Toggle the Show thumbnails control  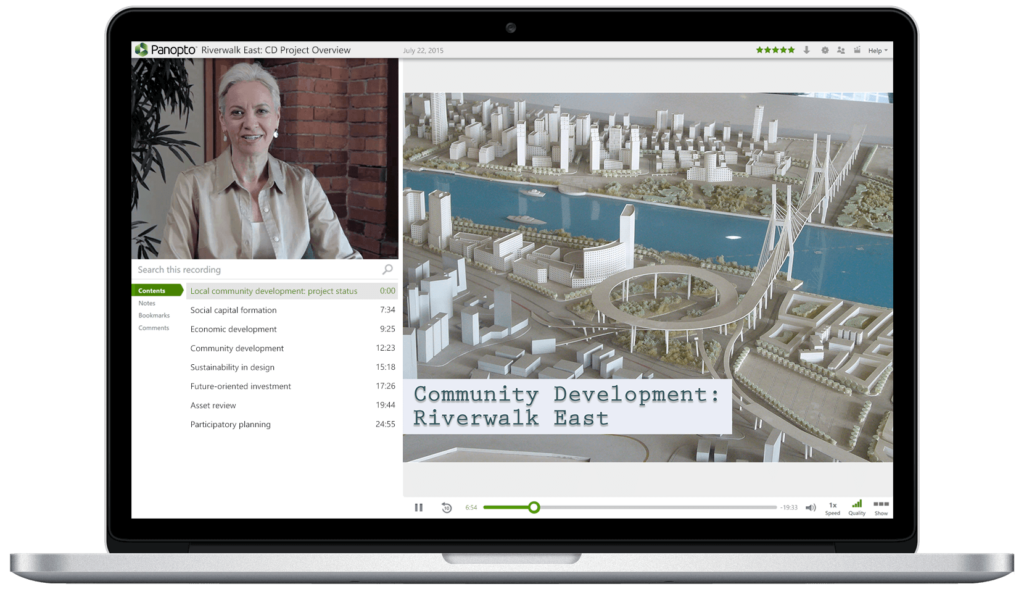point(881,508)
